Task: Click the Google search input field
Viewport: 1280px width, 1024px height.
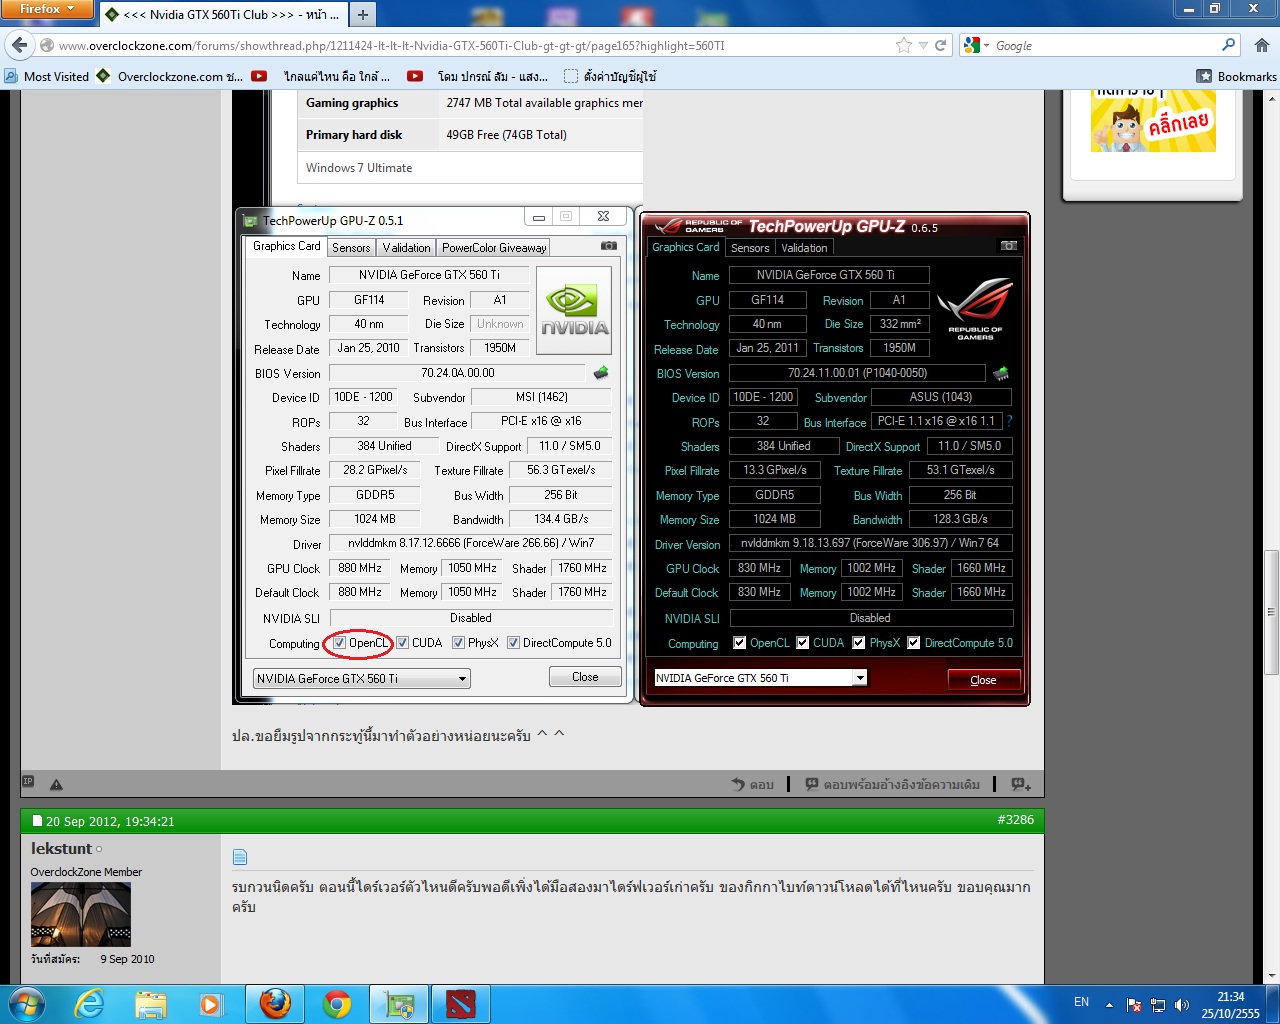Action: pos(1105,45)
